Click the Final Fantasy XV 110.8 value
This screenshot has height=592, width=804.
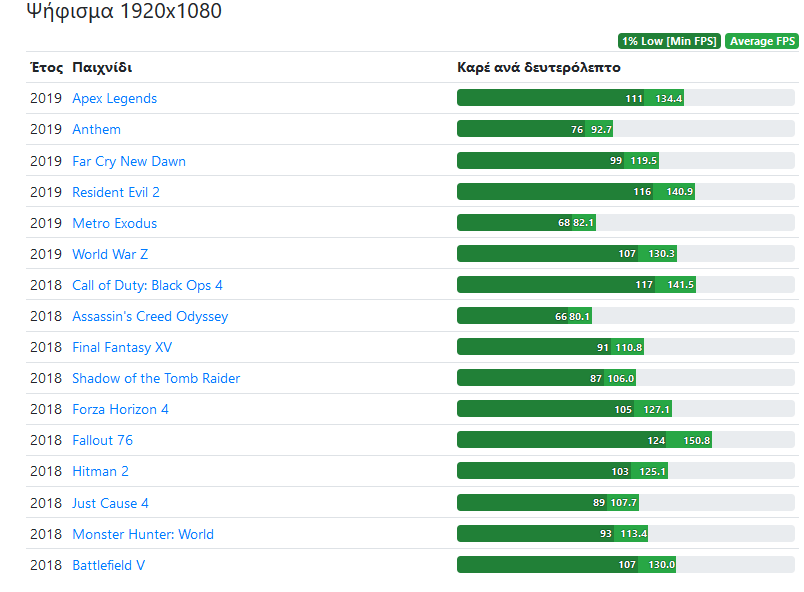[x=629, y=348]
